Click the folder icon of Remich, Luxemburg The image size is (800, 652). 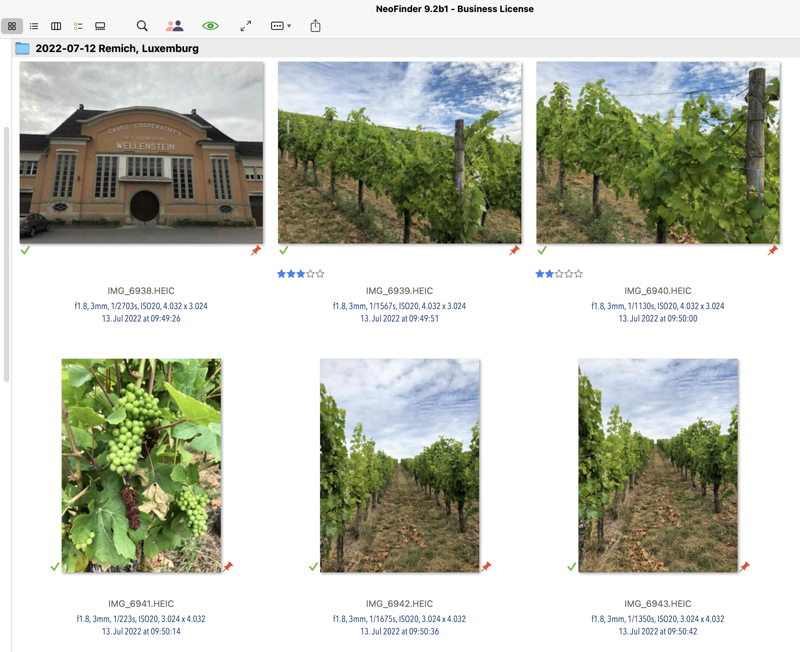coord(22,48)
